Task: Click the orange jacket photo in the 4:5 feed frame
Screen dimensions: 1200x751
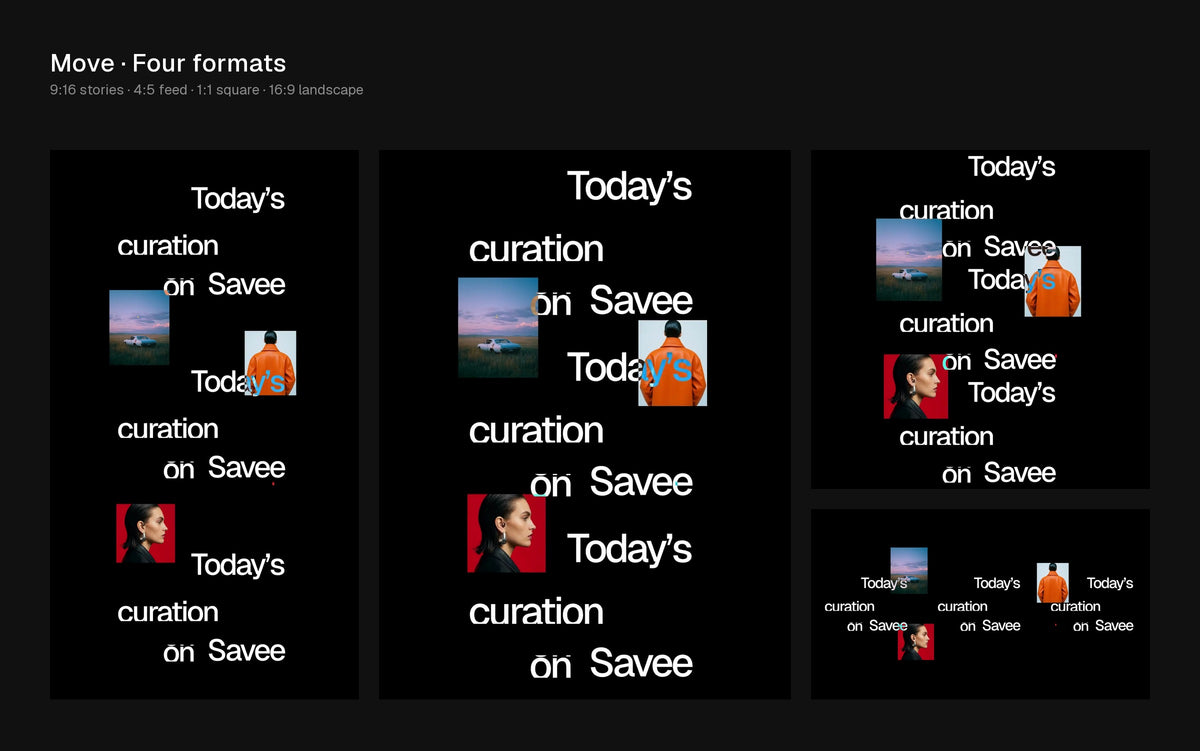Action: [672, 363]
